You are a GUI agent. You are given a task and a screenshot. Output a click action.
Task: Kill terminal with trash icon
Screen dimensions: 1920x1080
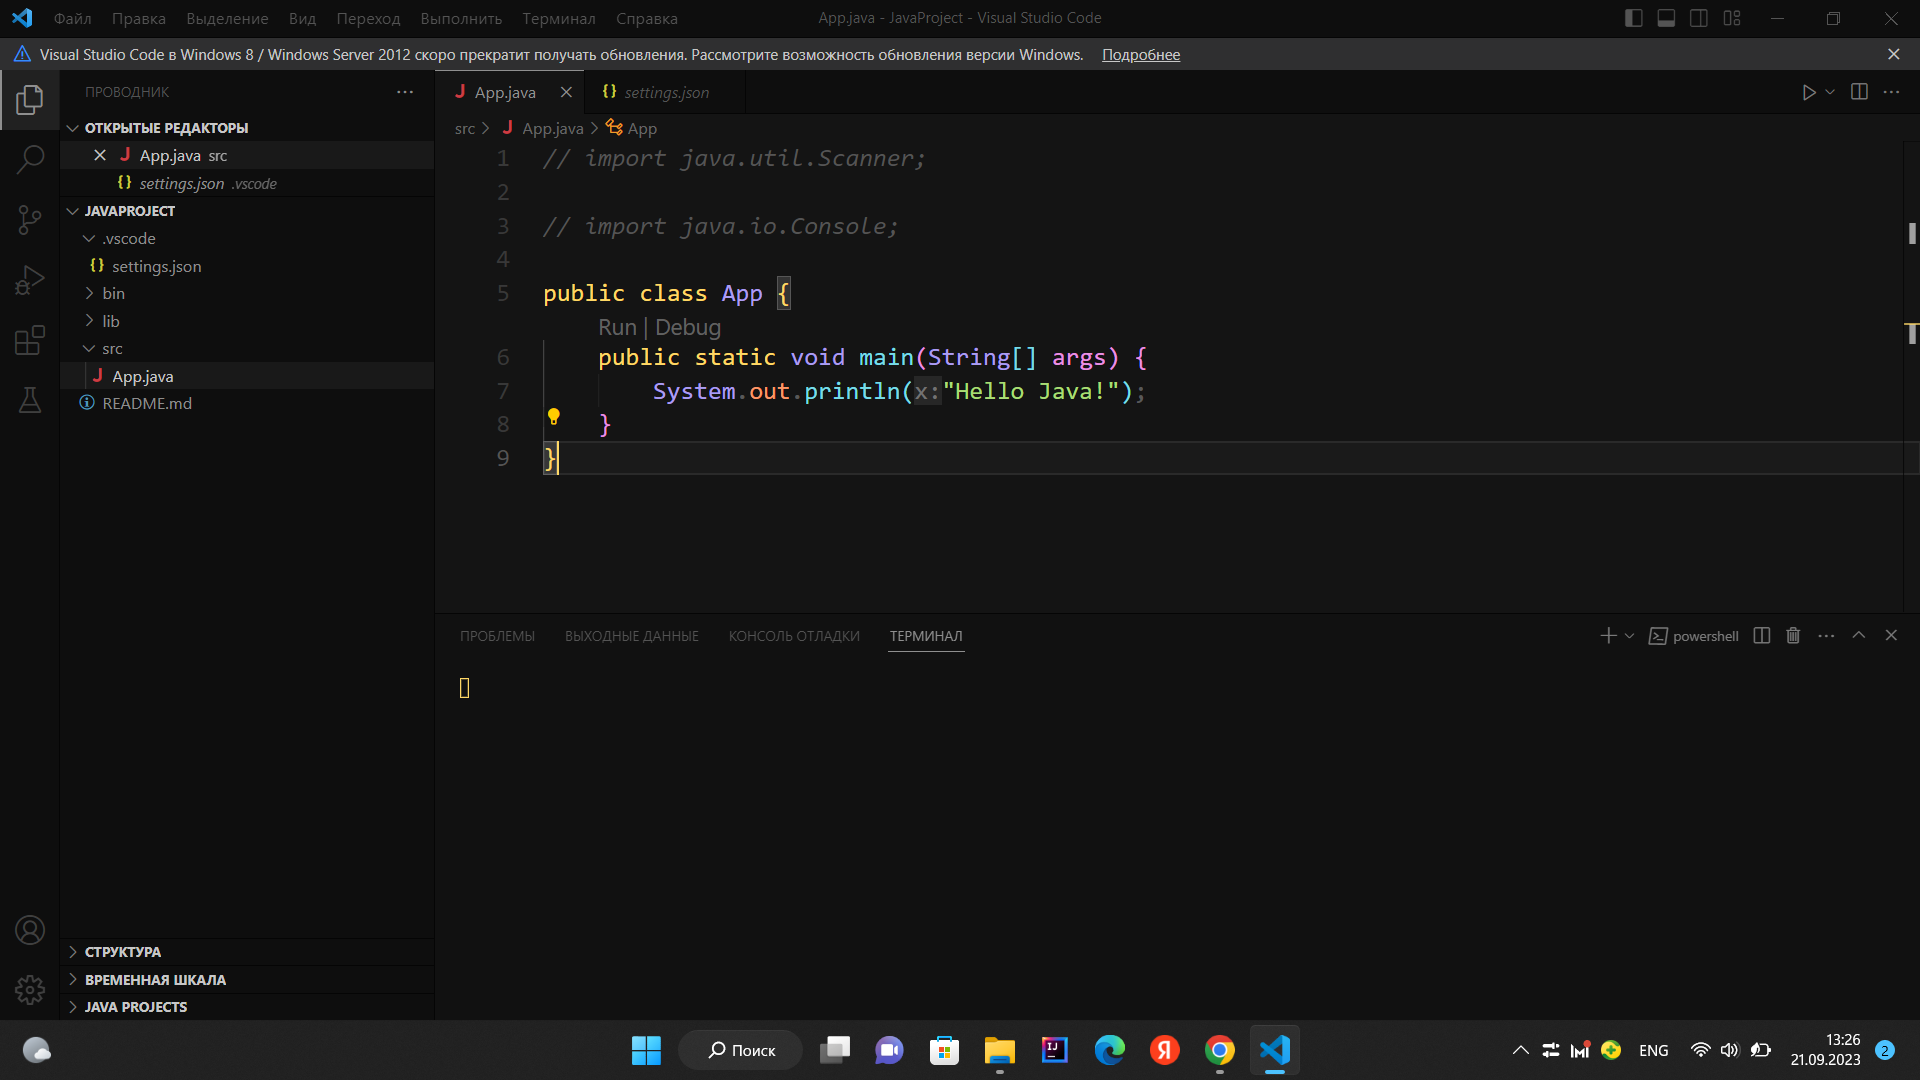pyautogui.click(x=1793, y=636)
